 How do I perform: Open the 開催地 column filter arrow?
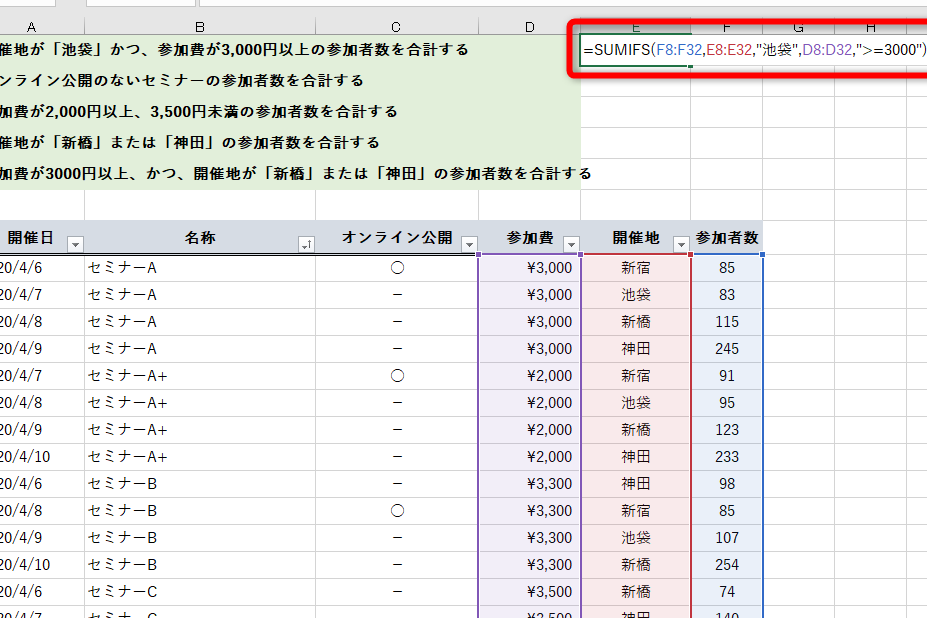pos(681,244)
